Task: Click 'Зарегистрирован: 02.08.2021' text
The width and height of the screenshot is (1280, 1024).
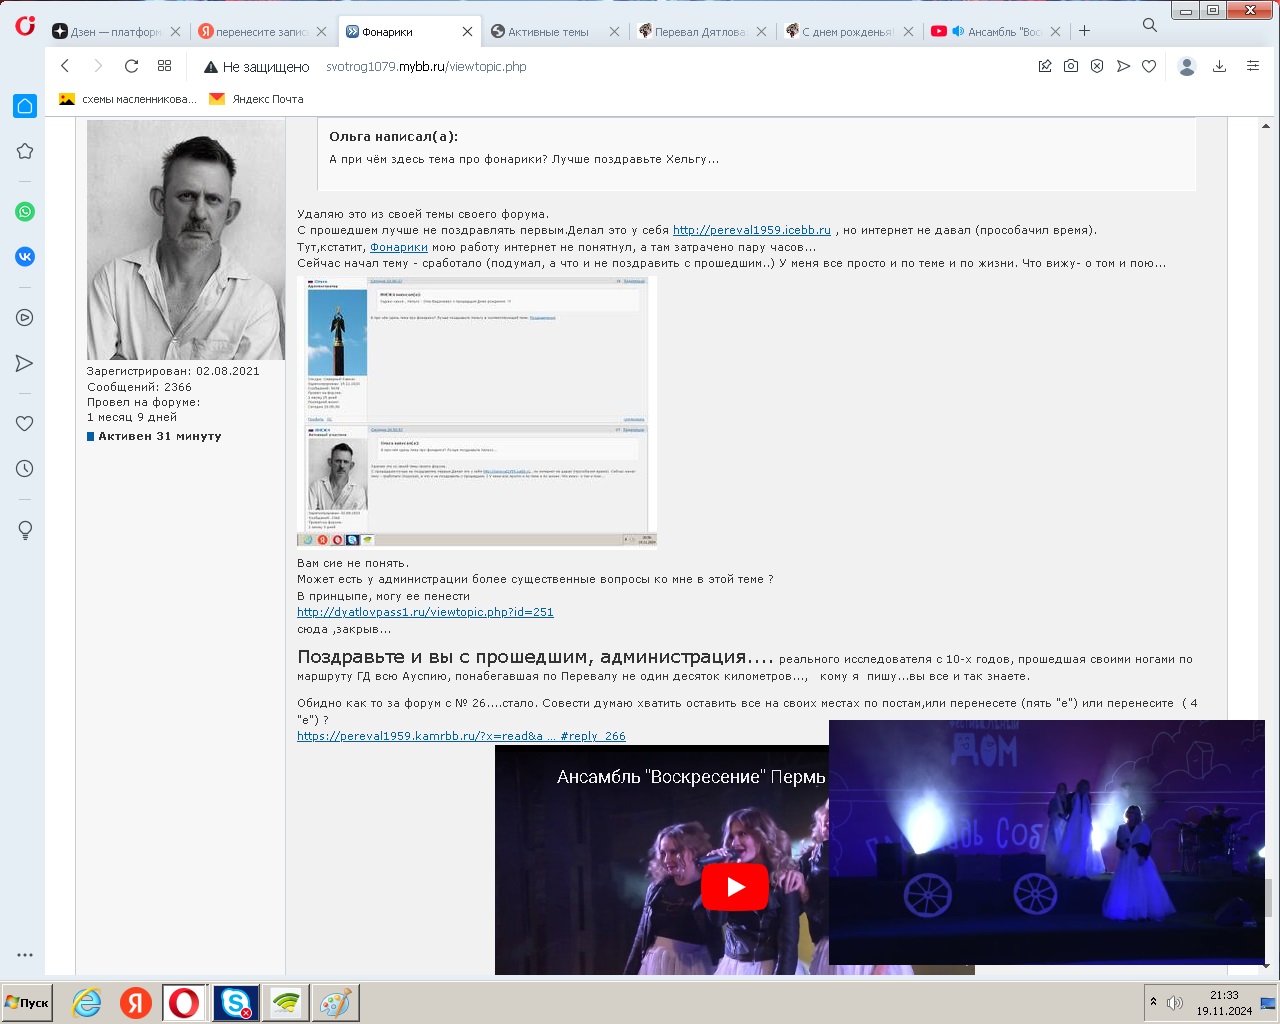Action: pos(173,371)
